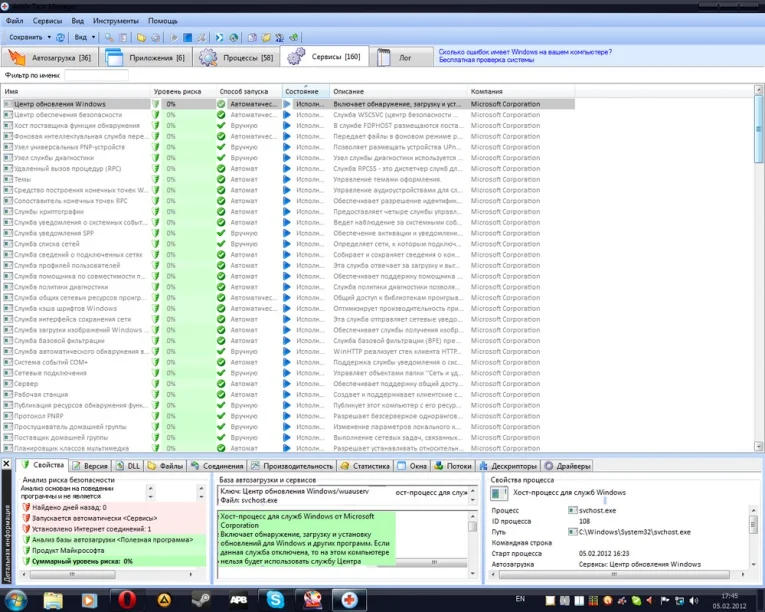Screen dimensions: 765x612
Task: Click the yellow folder icon in toolbar
Action: click(x=141, y=37)
